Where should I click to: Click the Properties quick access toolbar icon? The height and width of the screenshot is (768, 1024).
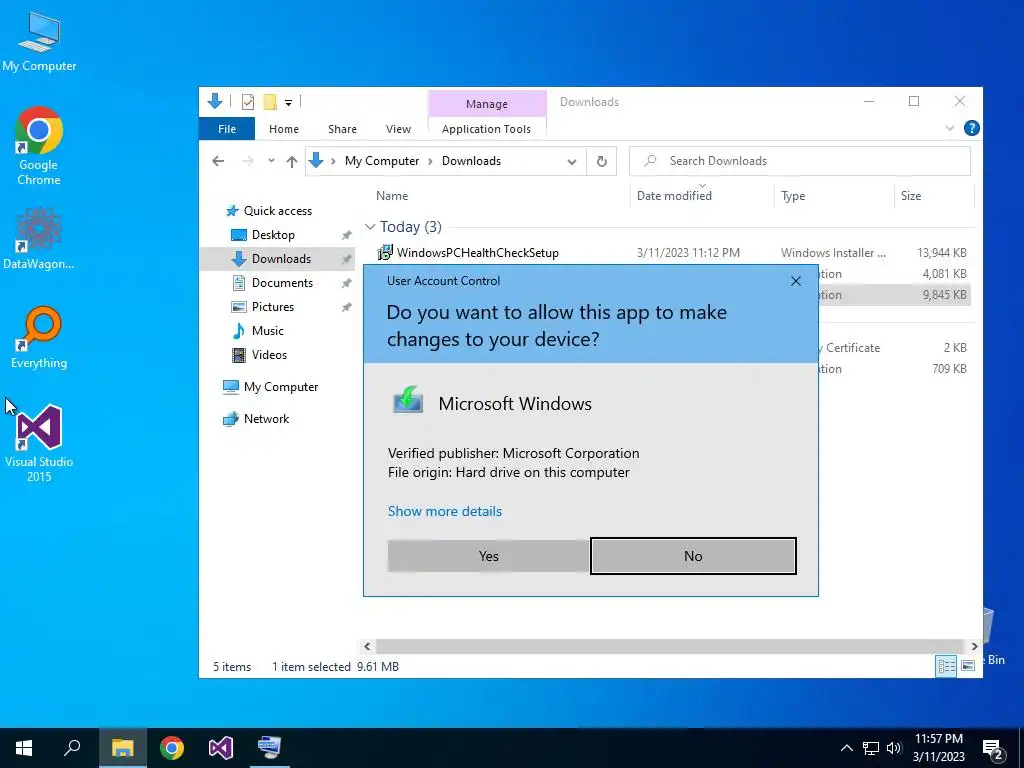pos(248,102)
